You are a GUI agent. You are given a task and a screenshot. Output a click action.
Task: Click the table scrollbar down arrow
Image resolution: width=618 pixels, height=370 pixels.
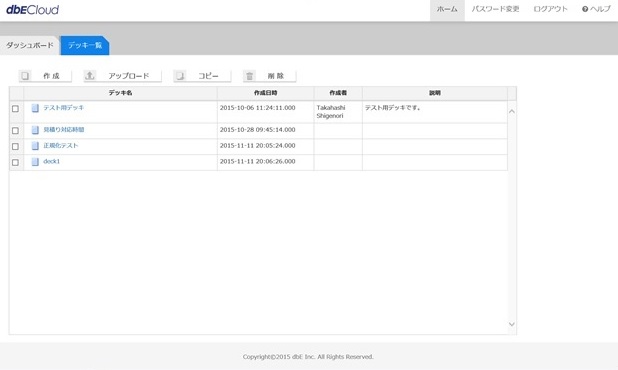[x=512, y=324]
